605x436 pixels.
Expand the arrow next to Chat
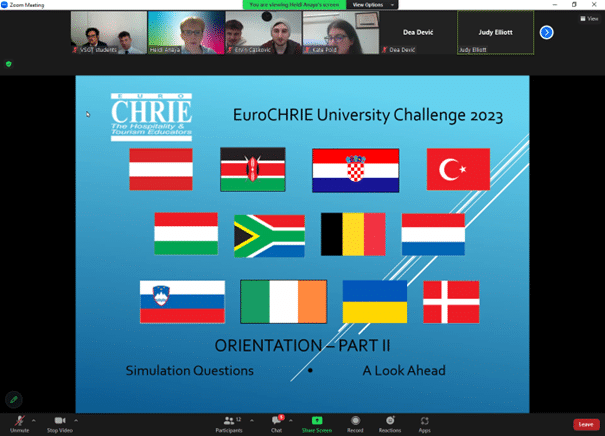(x=291, y=421)
